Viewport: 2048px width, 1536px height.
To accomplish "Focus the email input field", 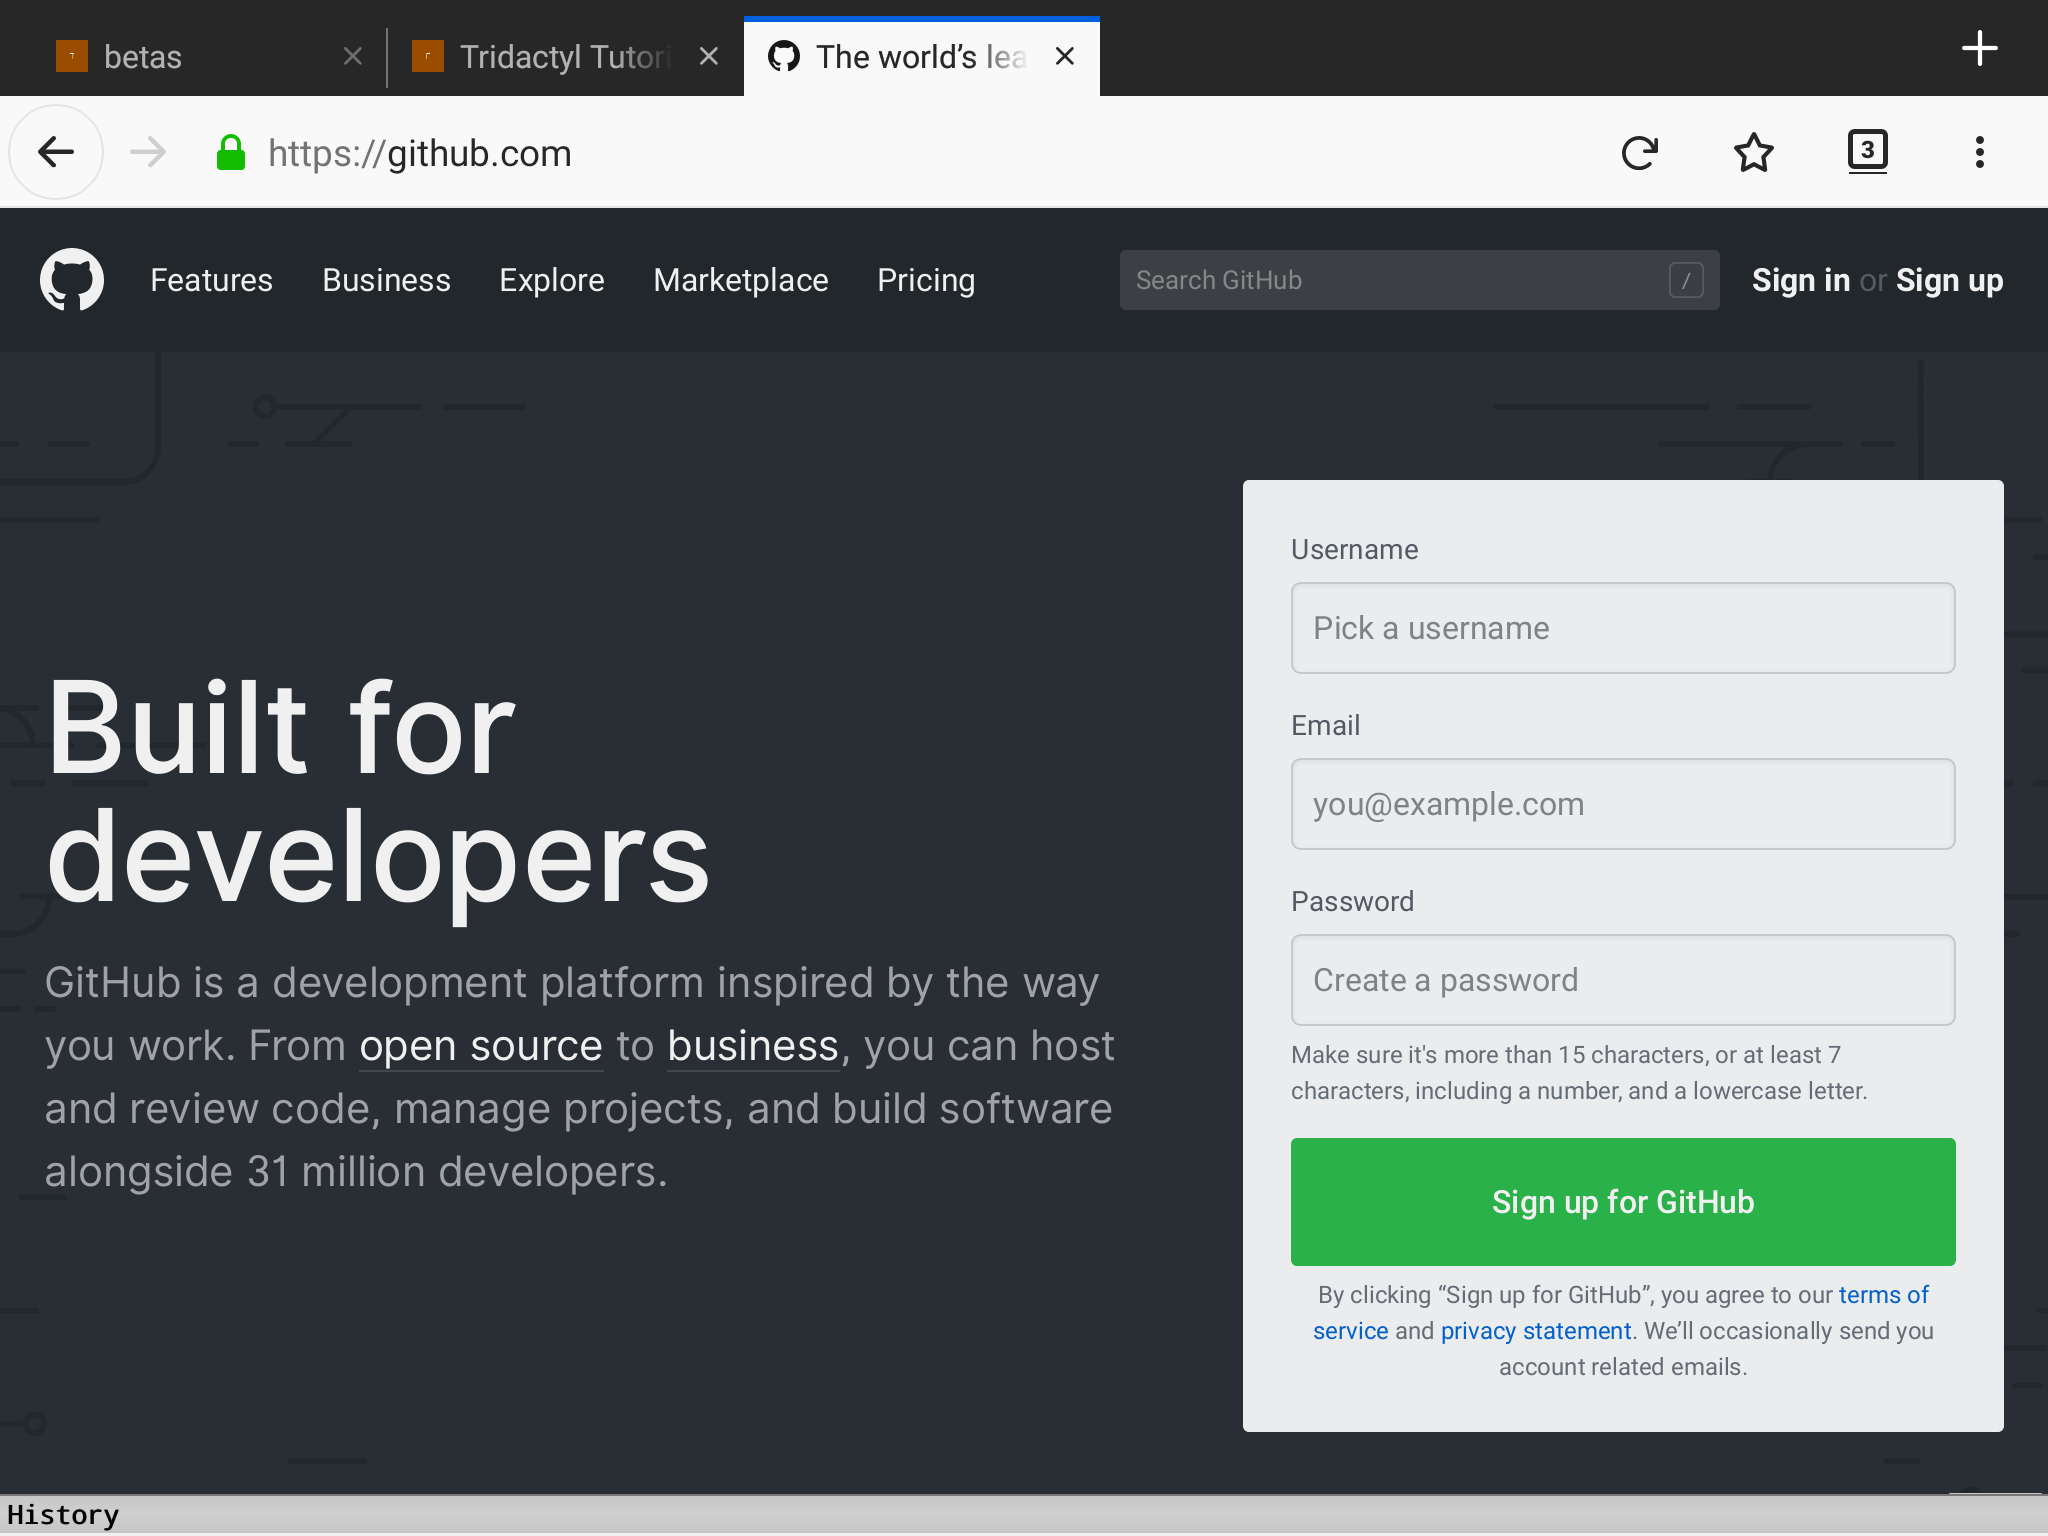I will click(x=1623, y=804).
